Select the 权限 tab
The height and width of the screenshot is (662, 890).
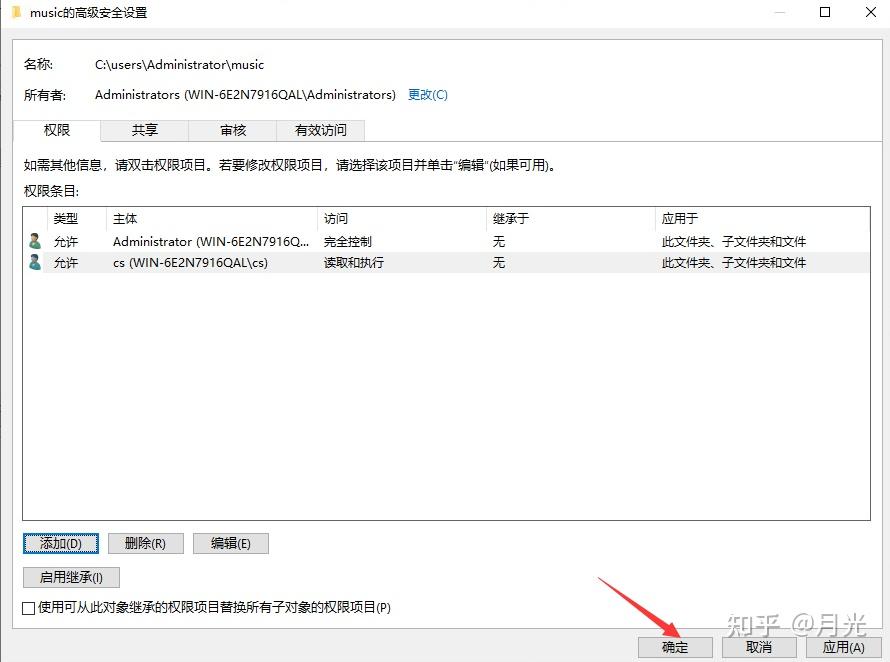57,130
